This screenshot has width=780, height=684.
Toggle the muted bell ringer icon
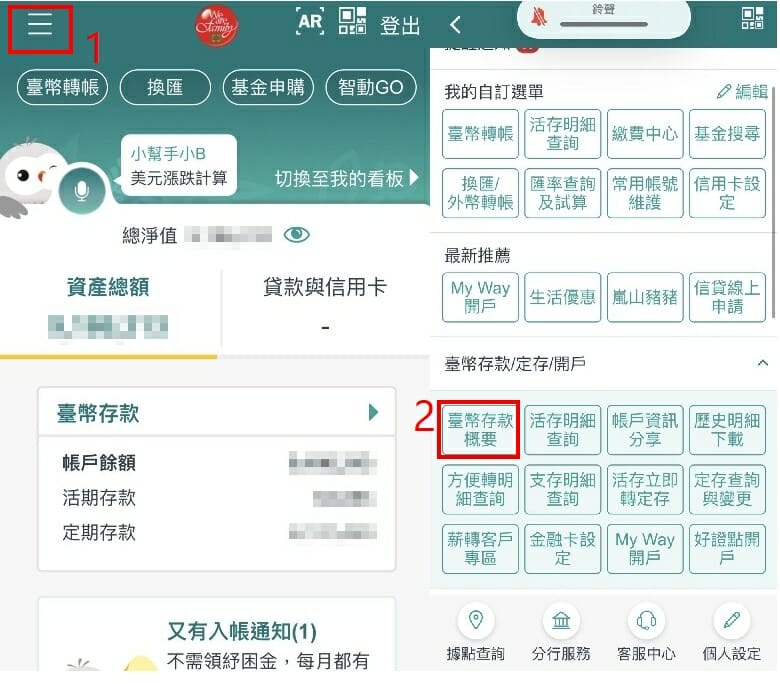click(x=539, y=19)
